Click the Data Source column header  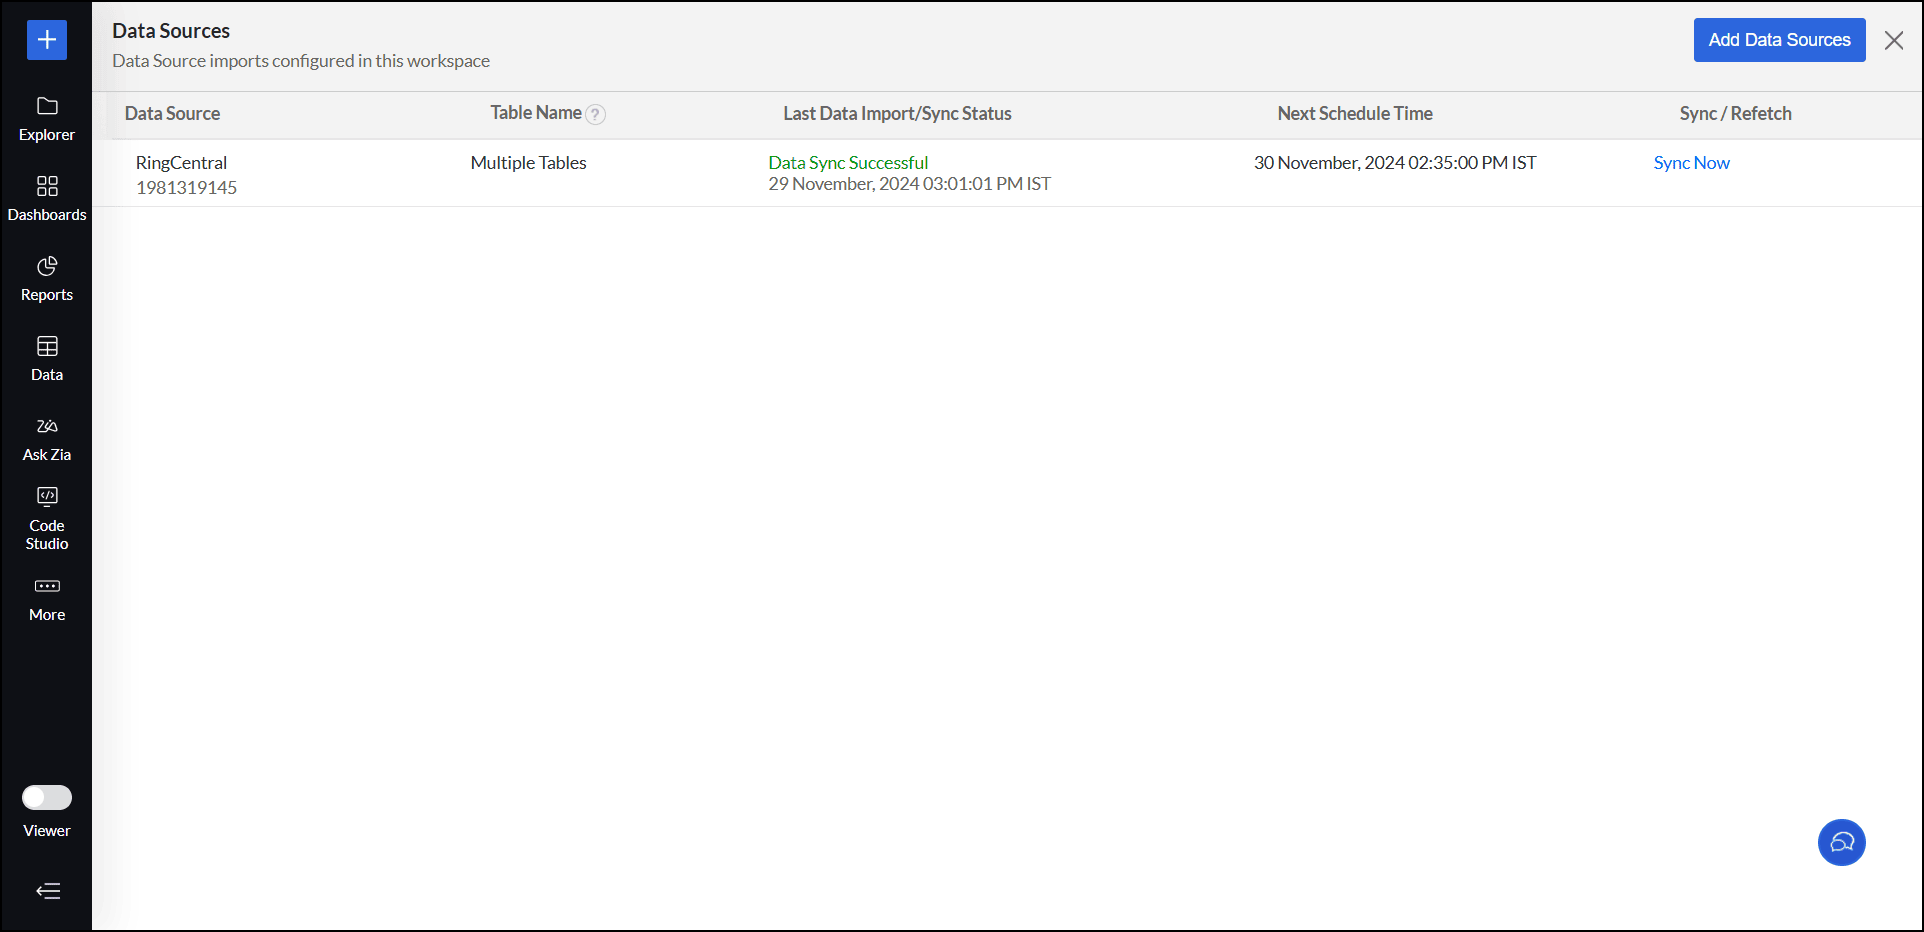(171, 113)
